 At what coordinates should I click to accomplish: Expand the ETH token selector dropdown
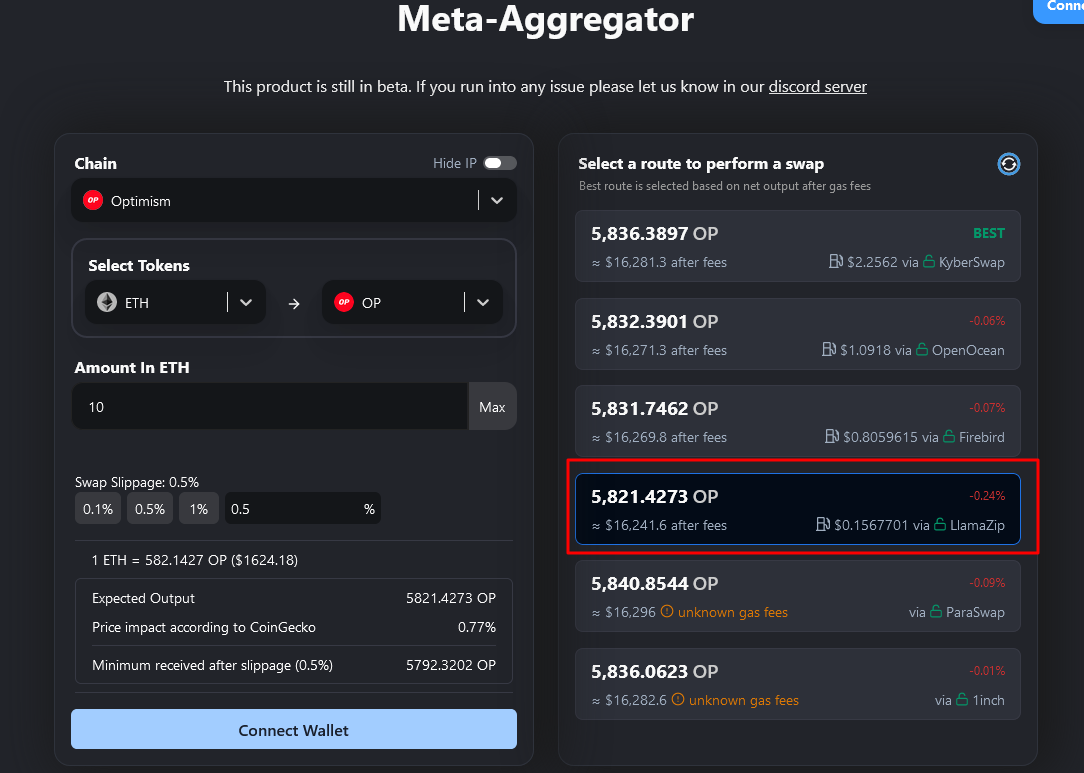click(x=246, y=302)
